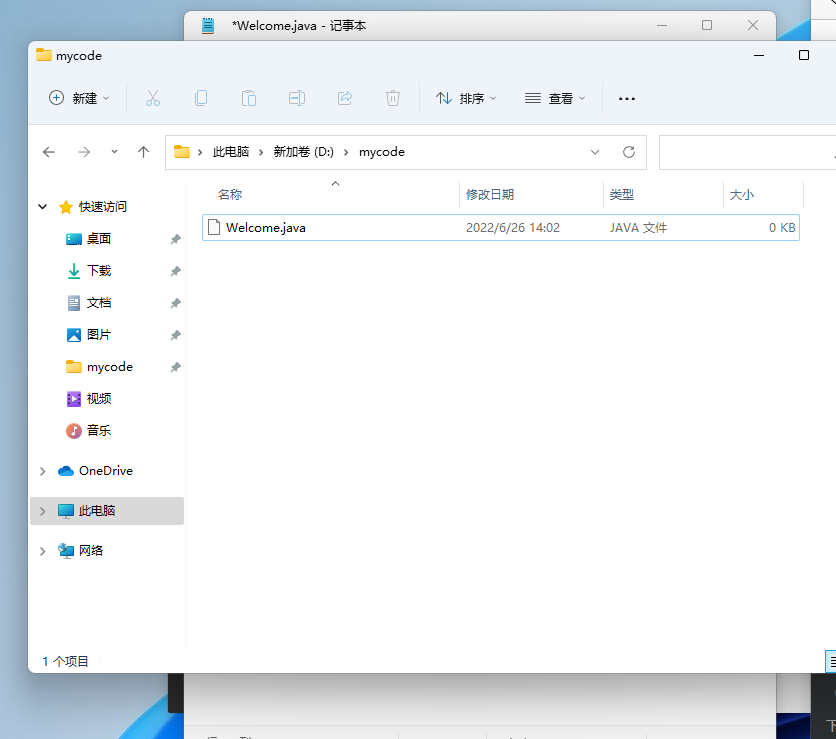Click the JAVA 文件 type cell
The height and width of the screenshot is (739, 836).
click(x=638, y=228)
